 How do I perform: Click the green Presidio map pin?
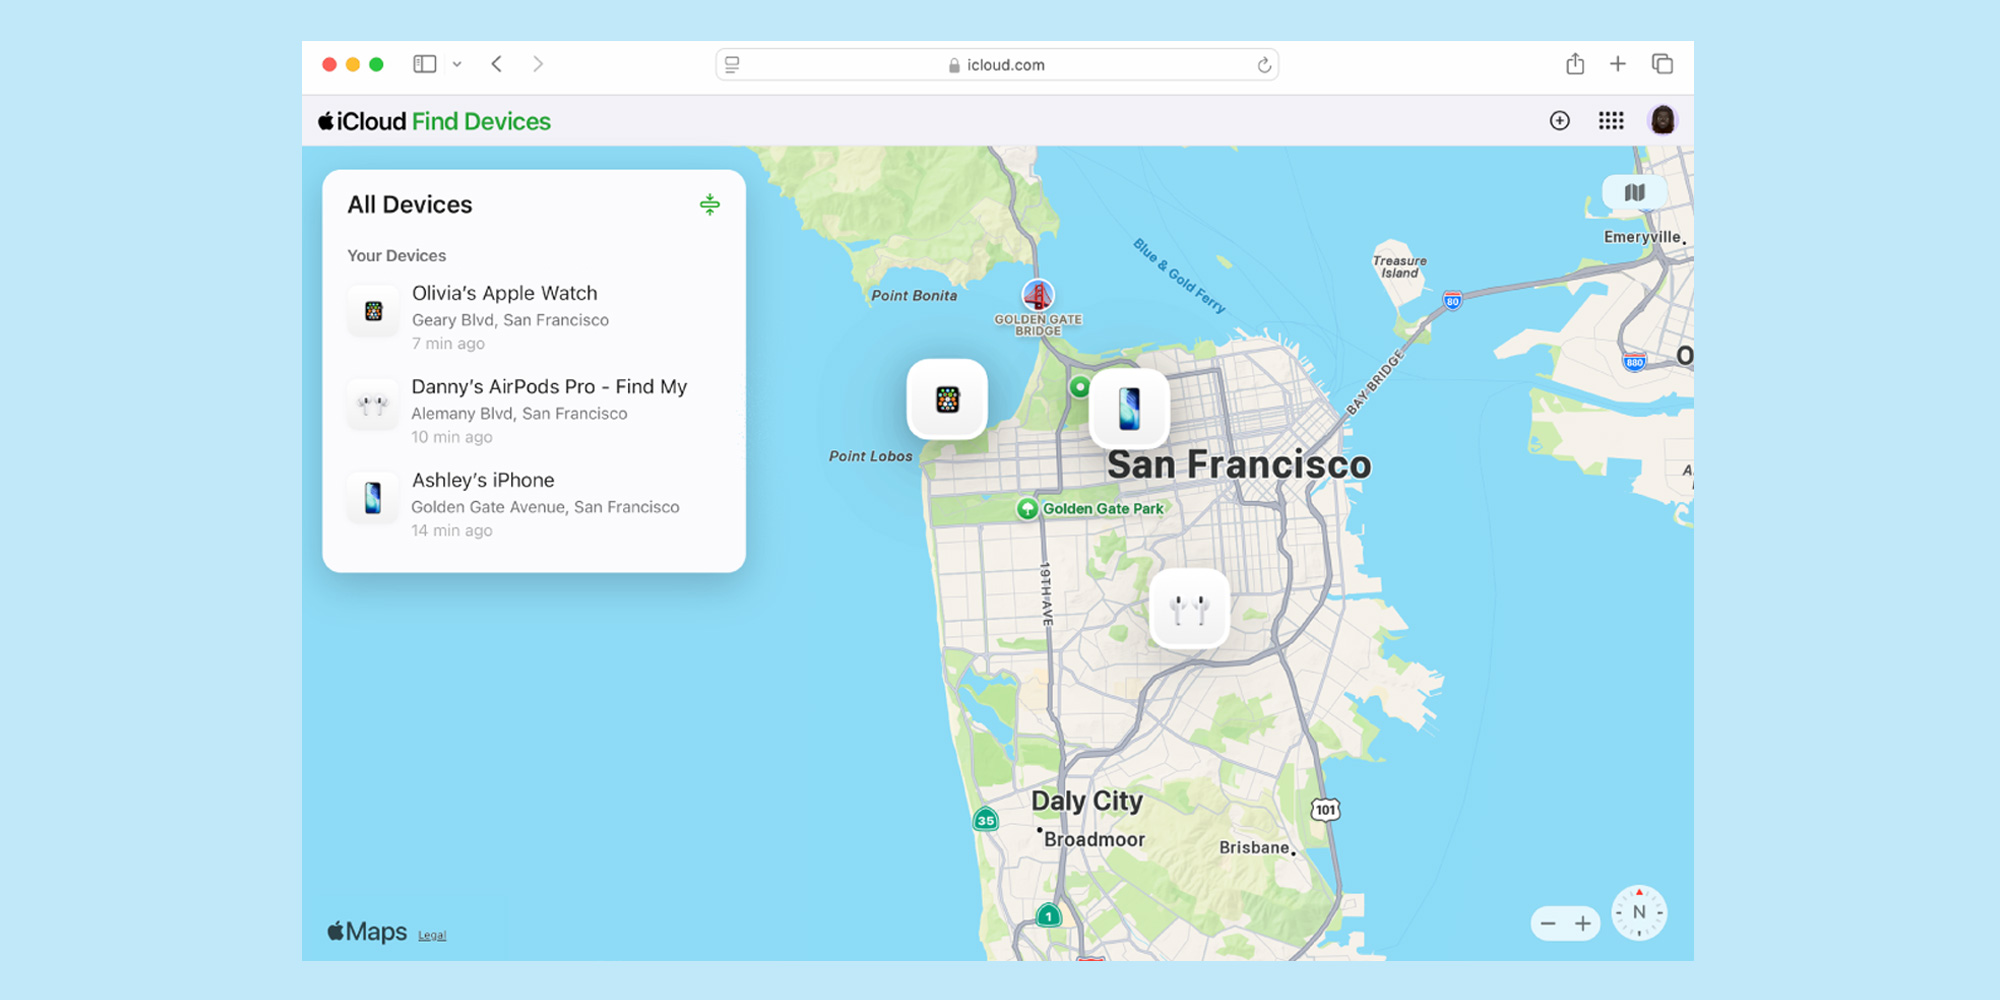coord(1079,387)
